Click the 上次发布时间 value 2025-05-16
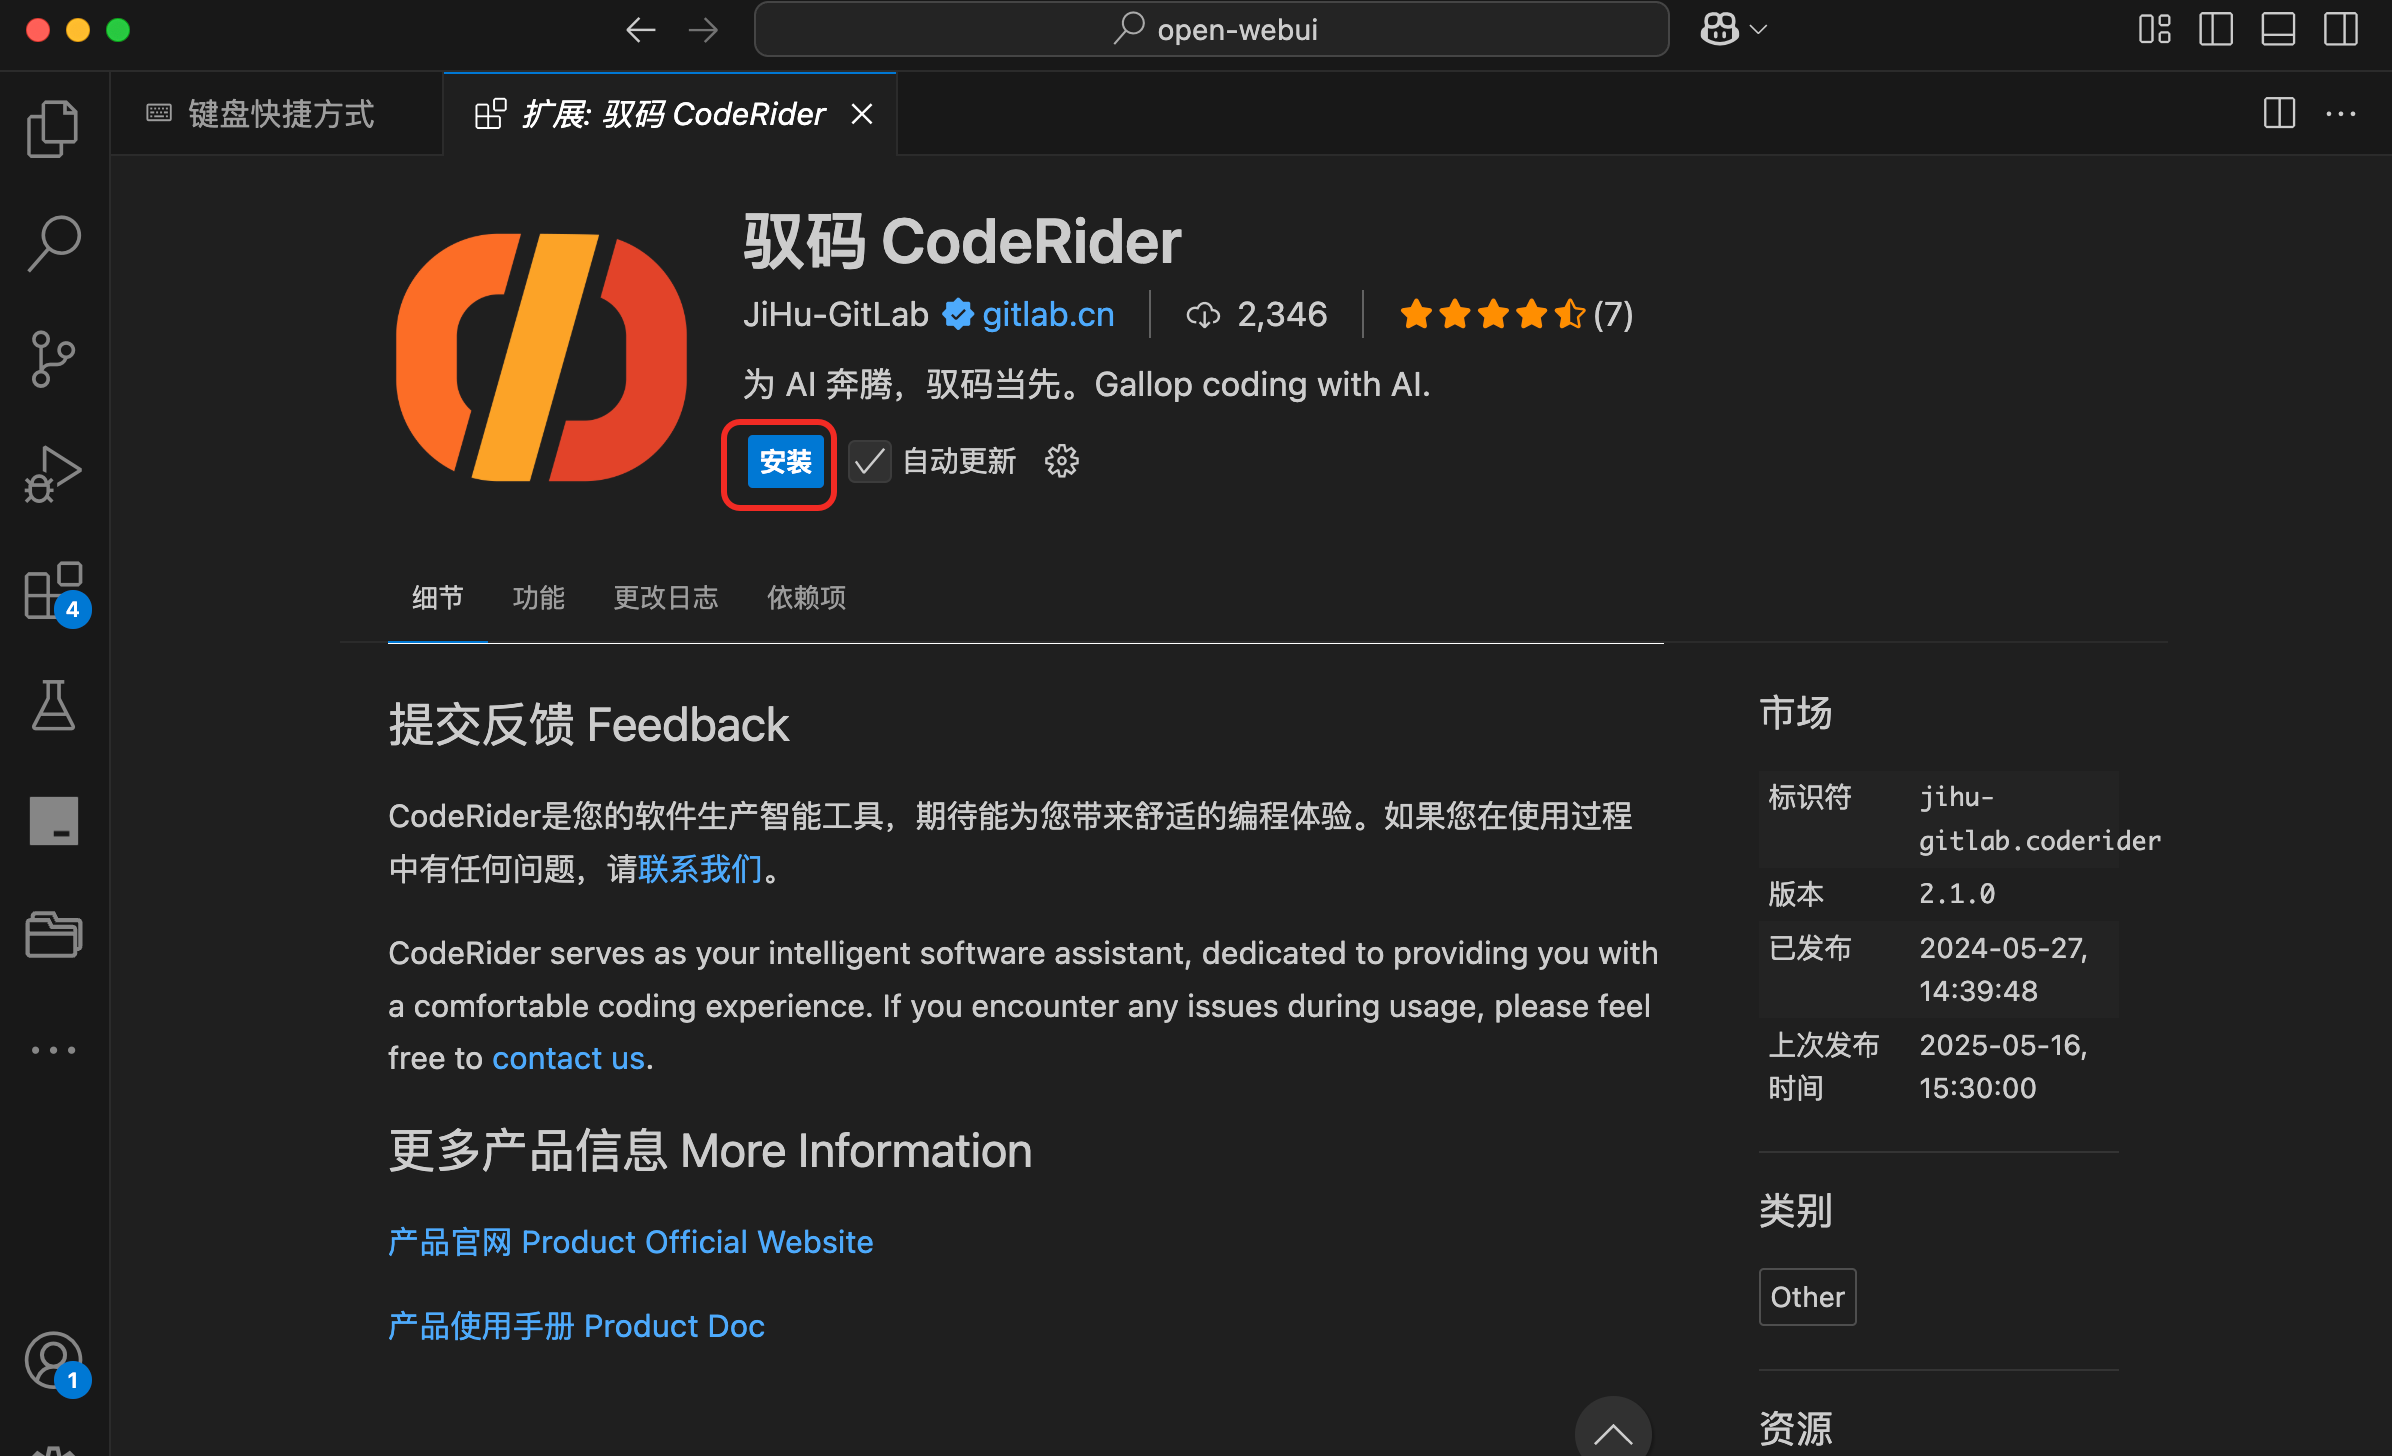This screenshot has height=1456, width=2392. coord(2003,1066)
